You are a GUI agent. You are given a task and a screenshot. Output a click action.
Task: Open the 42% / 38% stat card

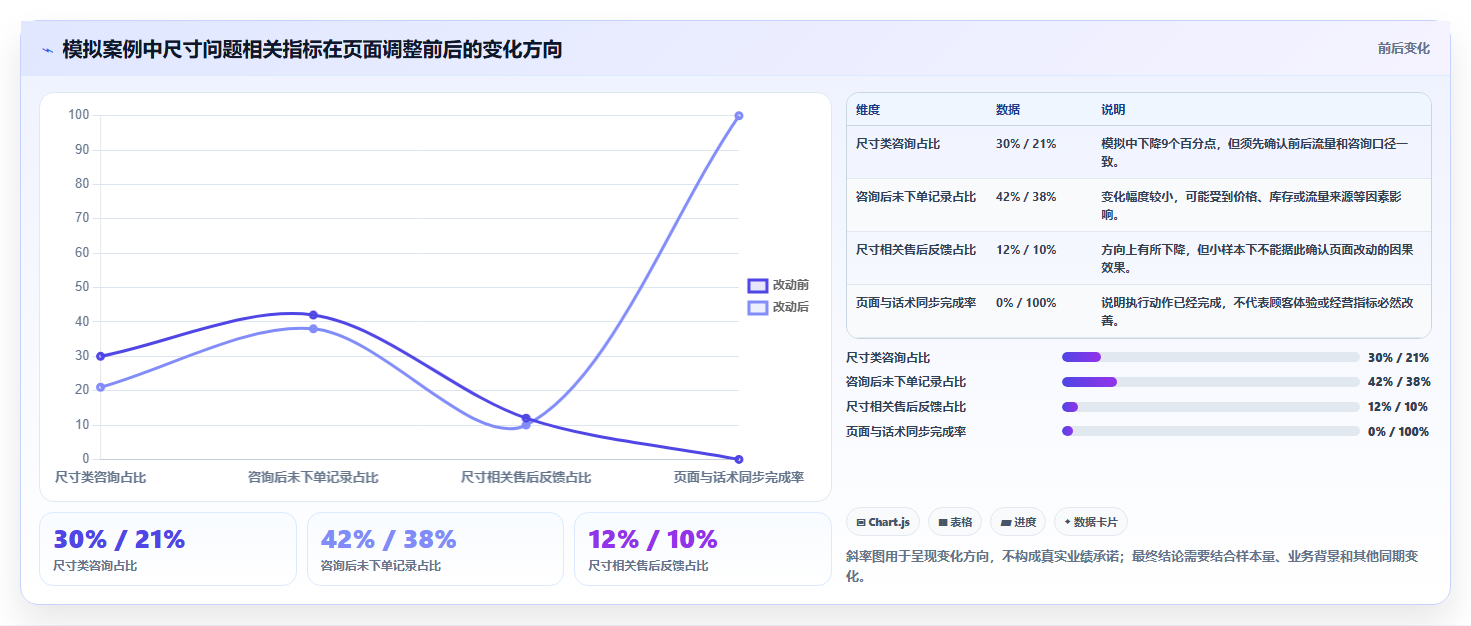436,549
